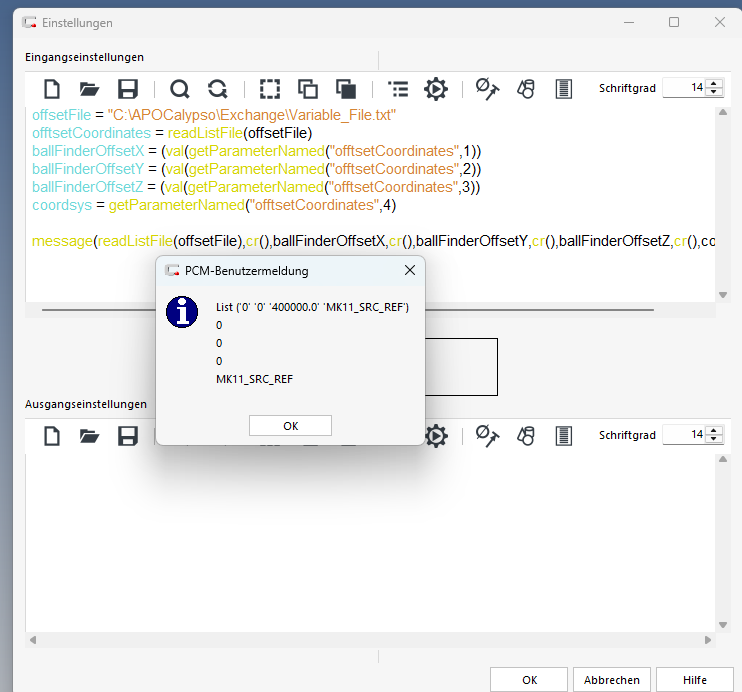Click the magnifier search icon in top toolbar
The width and height of the screenshot is (742, 692).
(x=179, y=89)
